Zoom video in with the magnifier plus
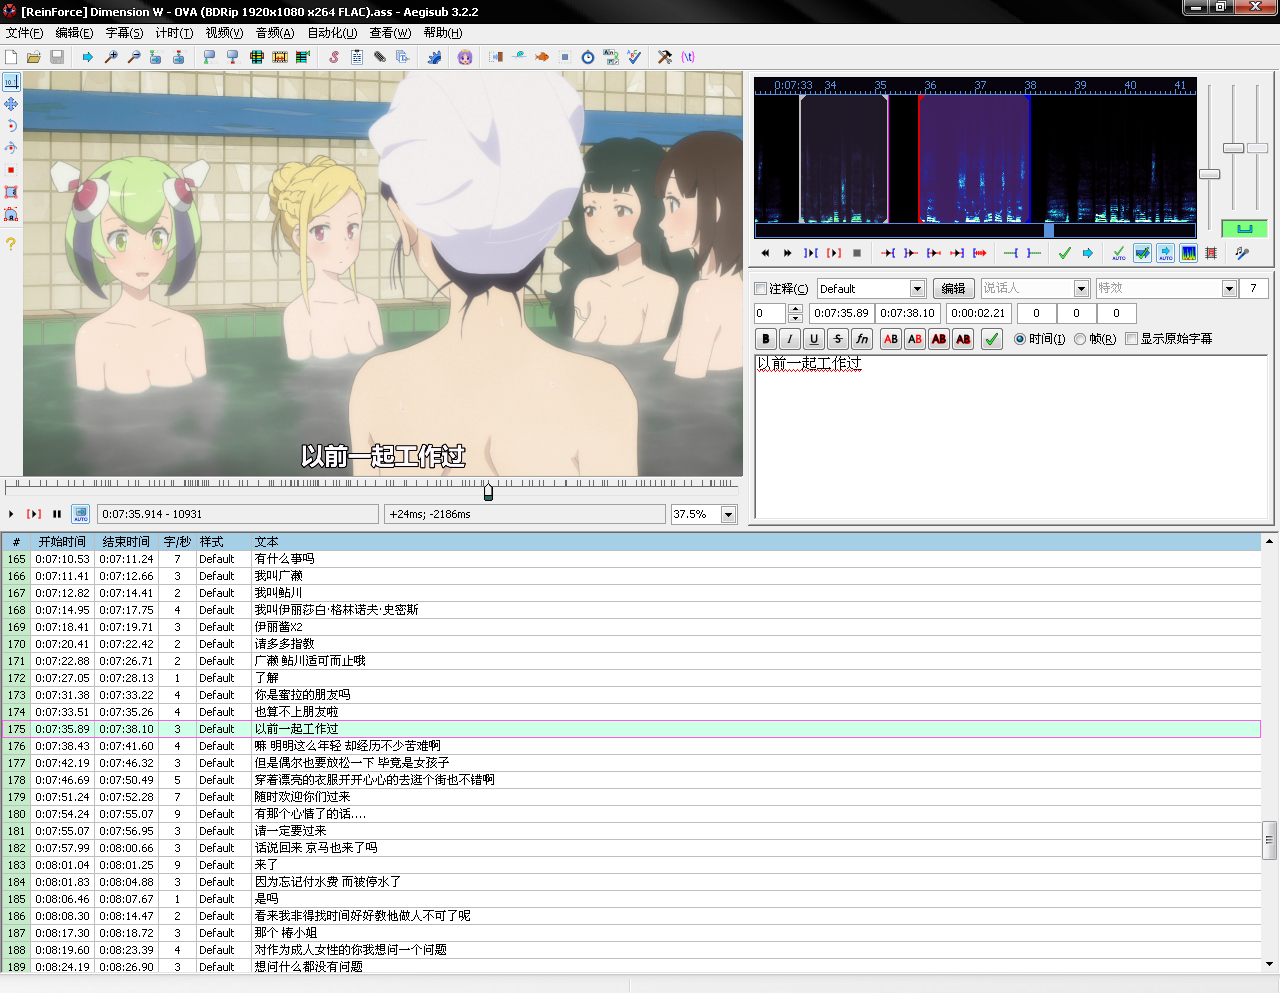 pos(111,57)
